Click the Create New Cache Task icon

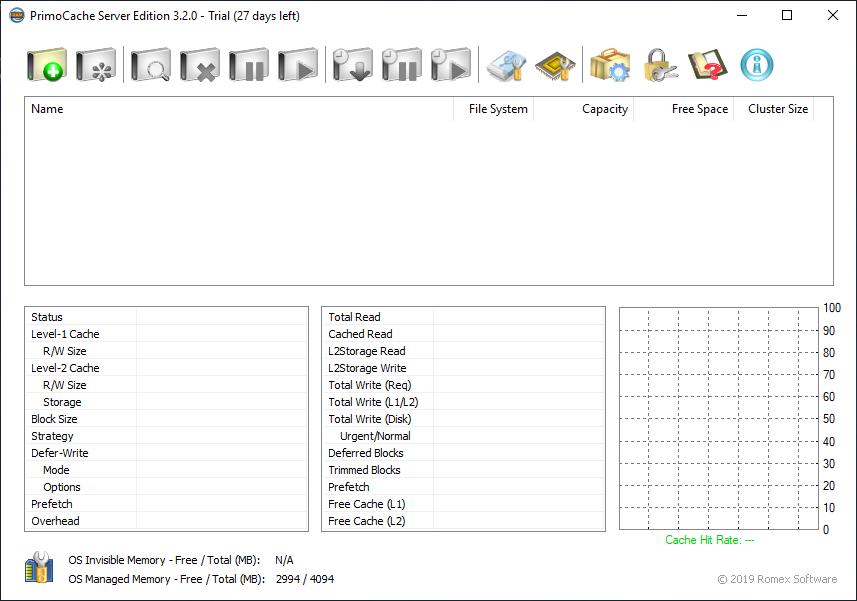47,66
